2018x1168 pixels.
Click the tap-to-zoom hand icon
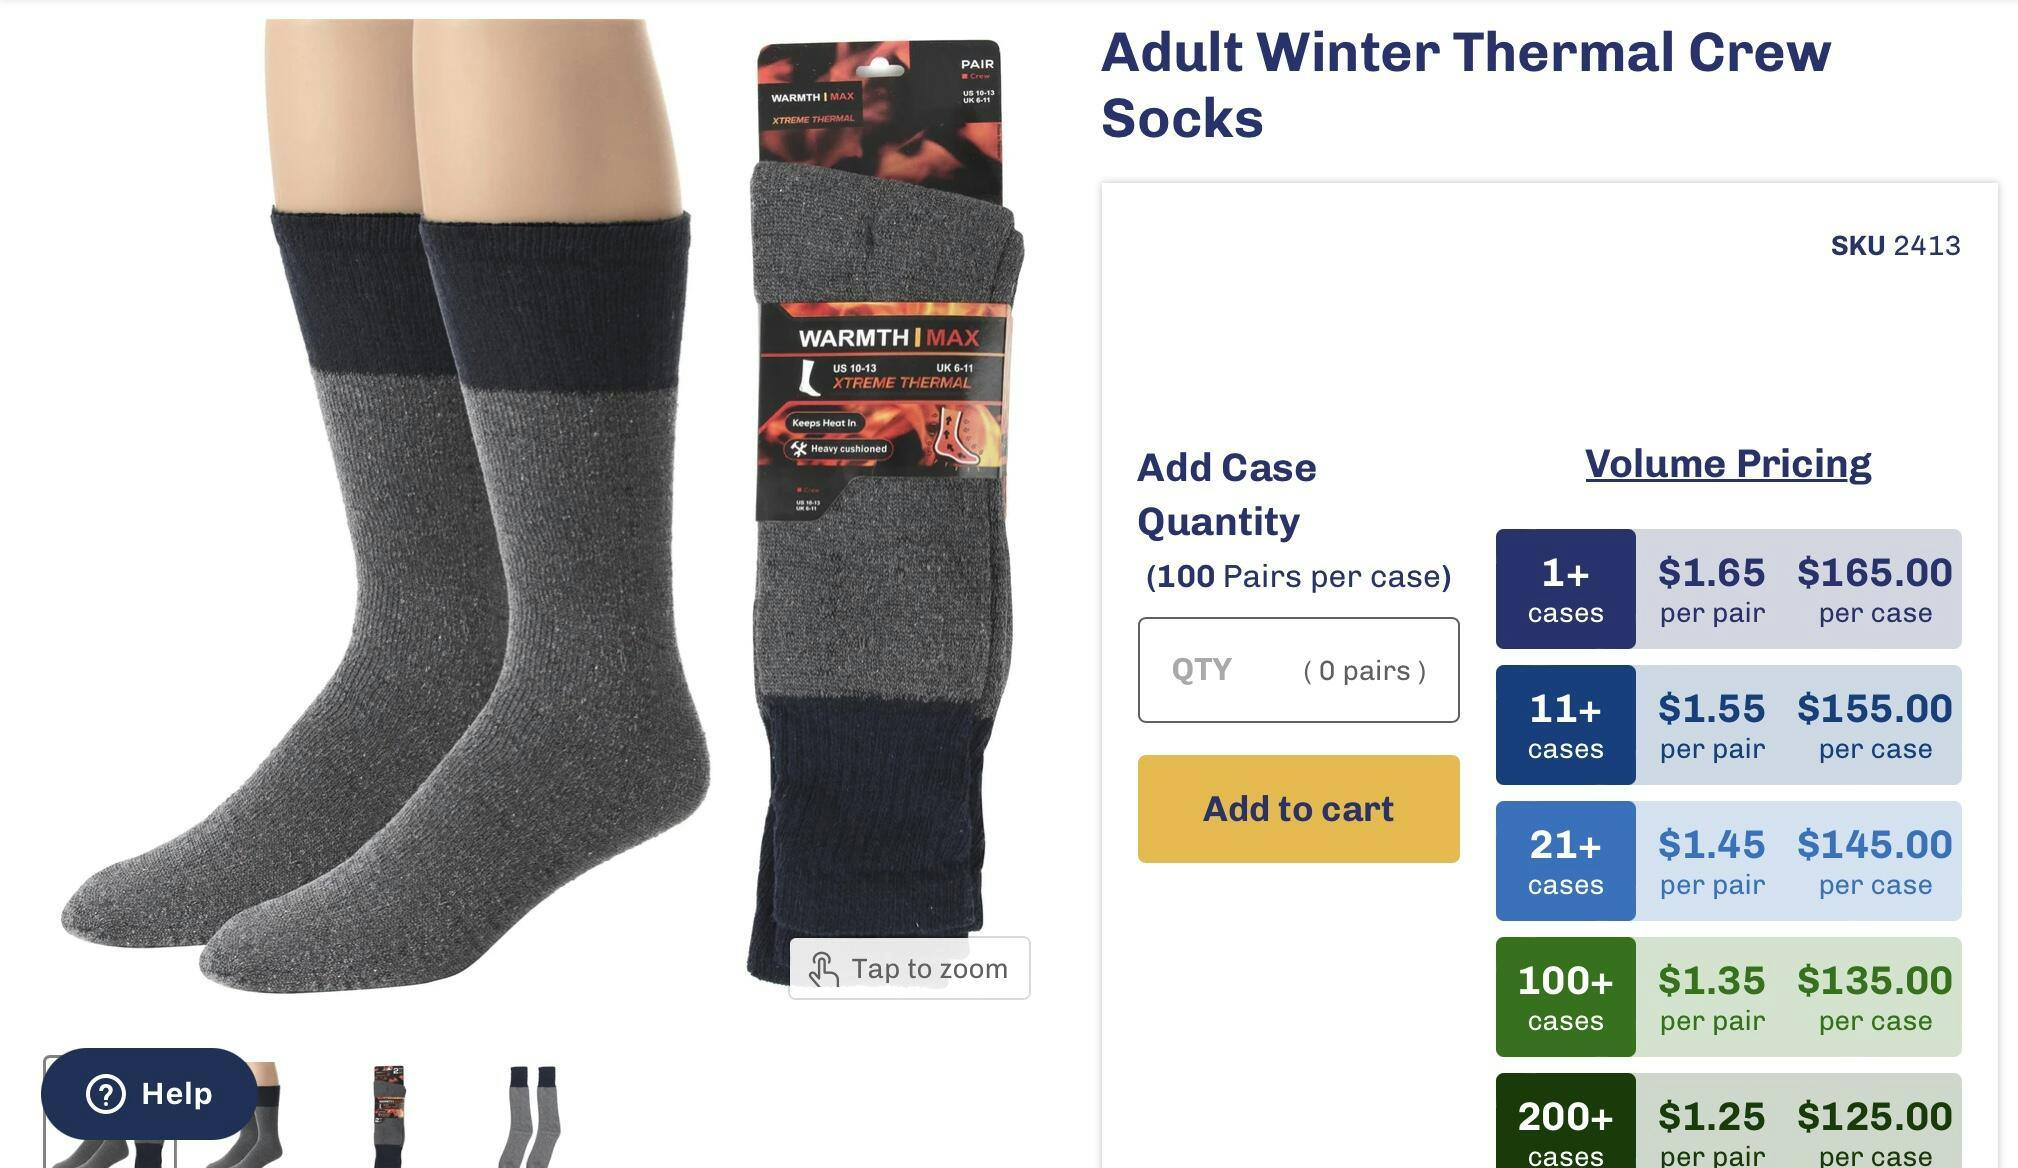coord(824,969)
